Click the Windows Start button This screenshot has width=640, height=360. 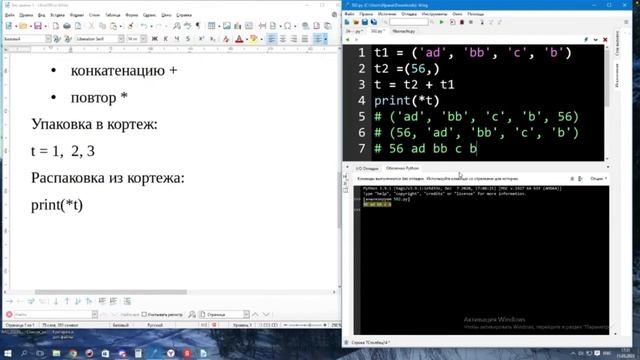[8, 353]
